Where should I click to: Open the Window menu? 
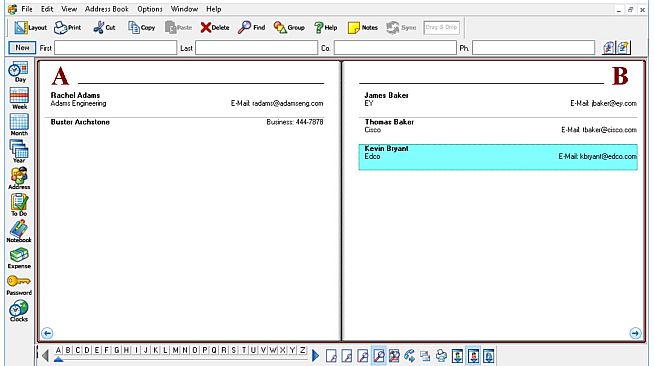pos(184,9)
